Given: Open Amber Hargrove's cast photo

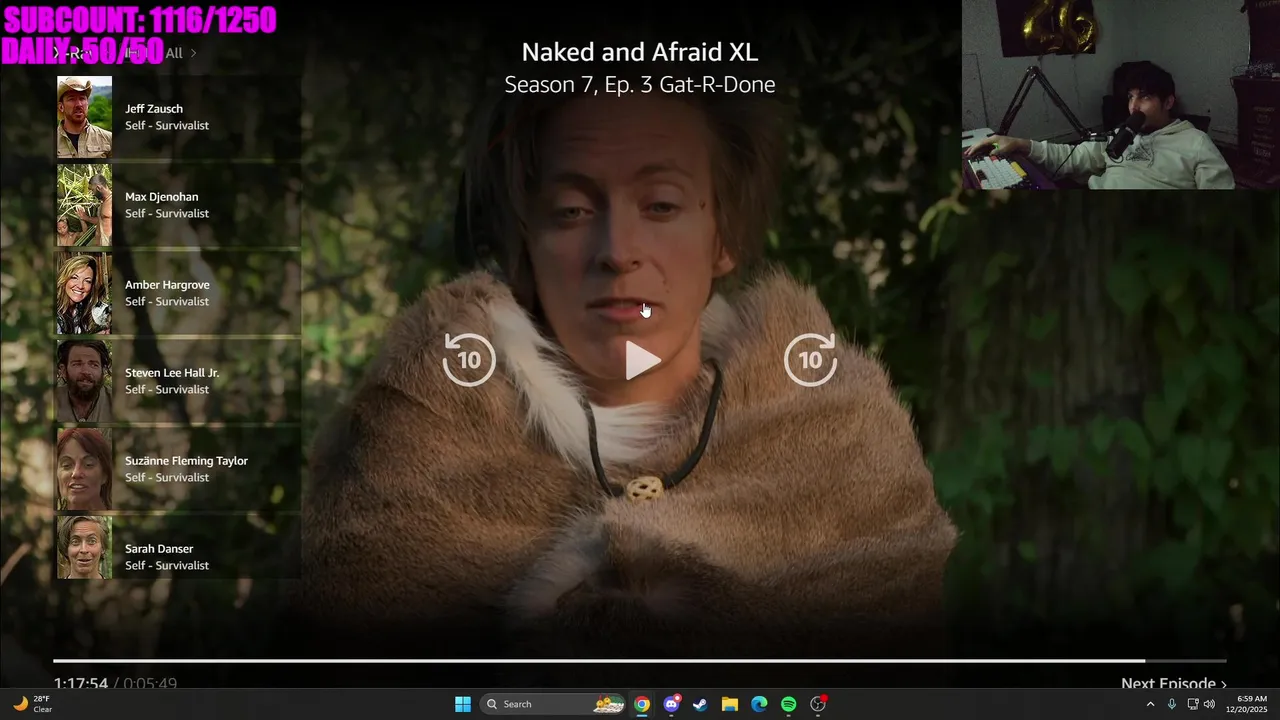Looking at the screenshot, I should [84, 293].
